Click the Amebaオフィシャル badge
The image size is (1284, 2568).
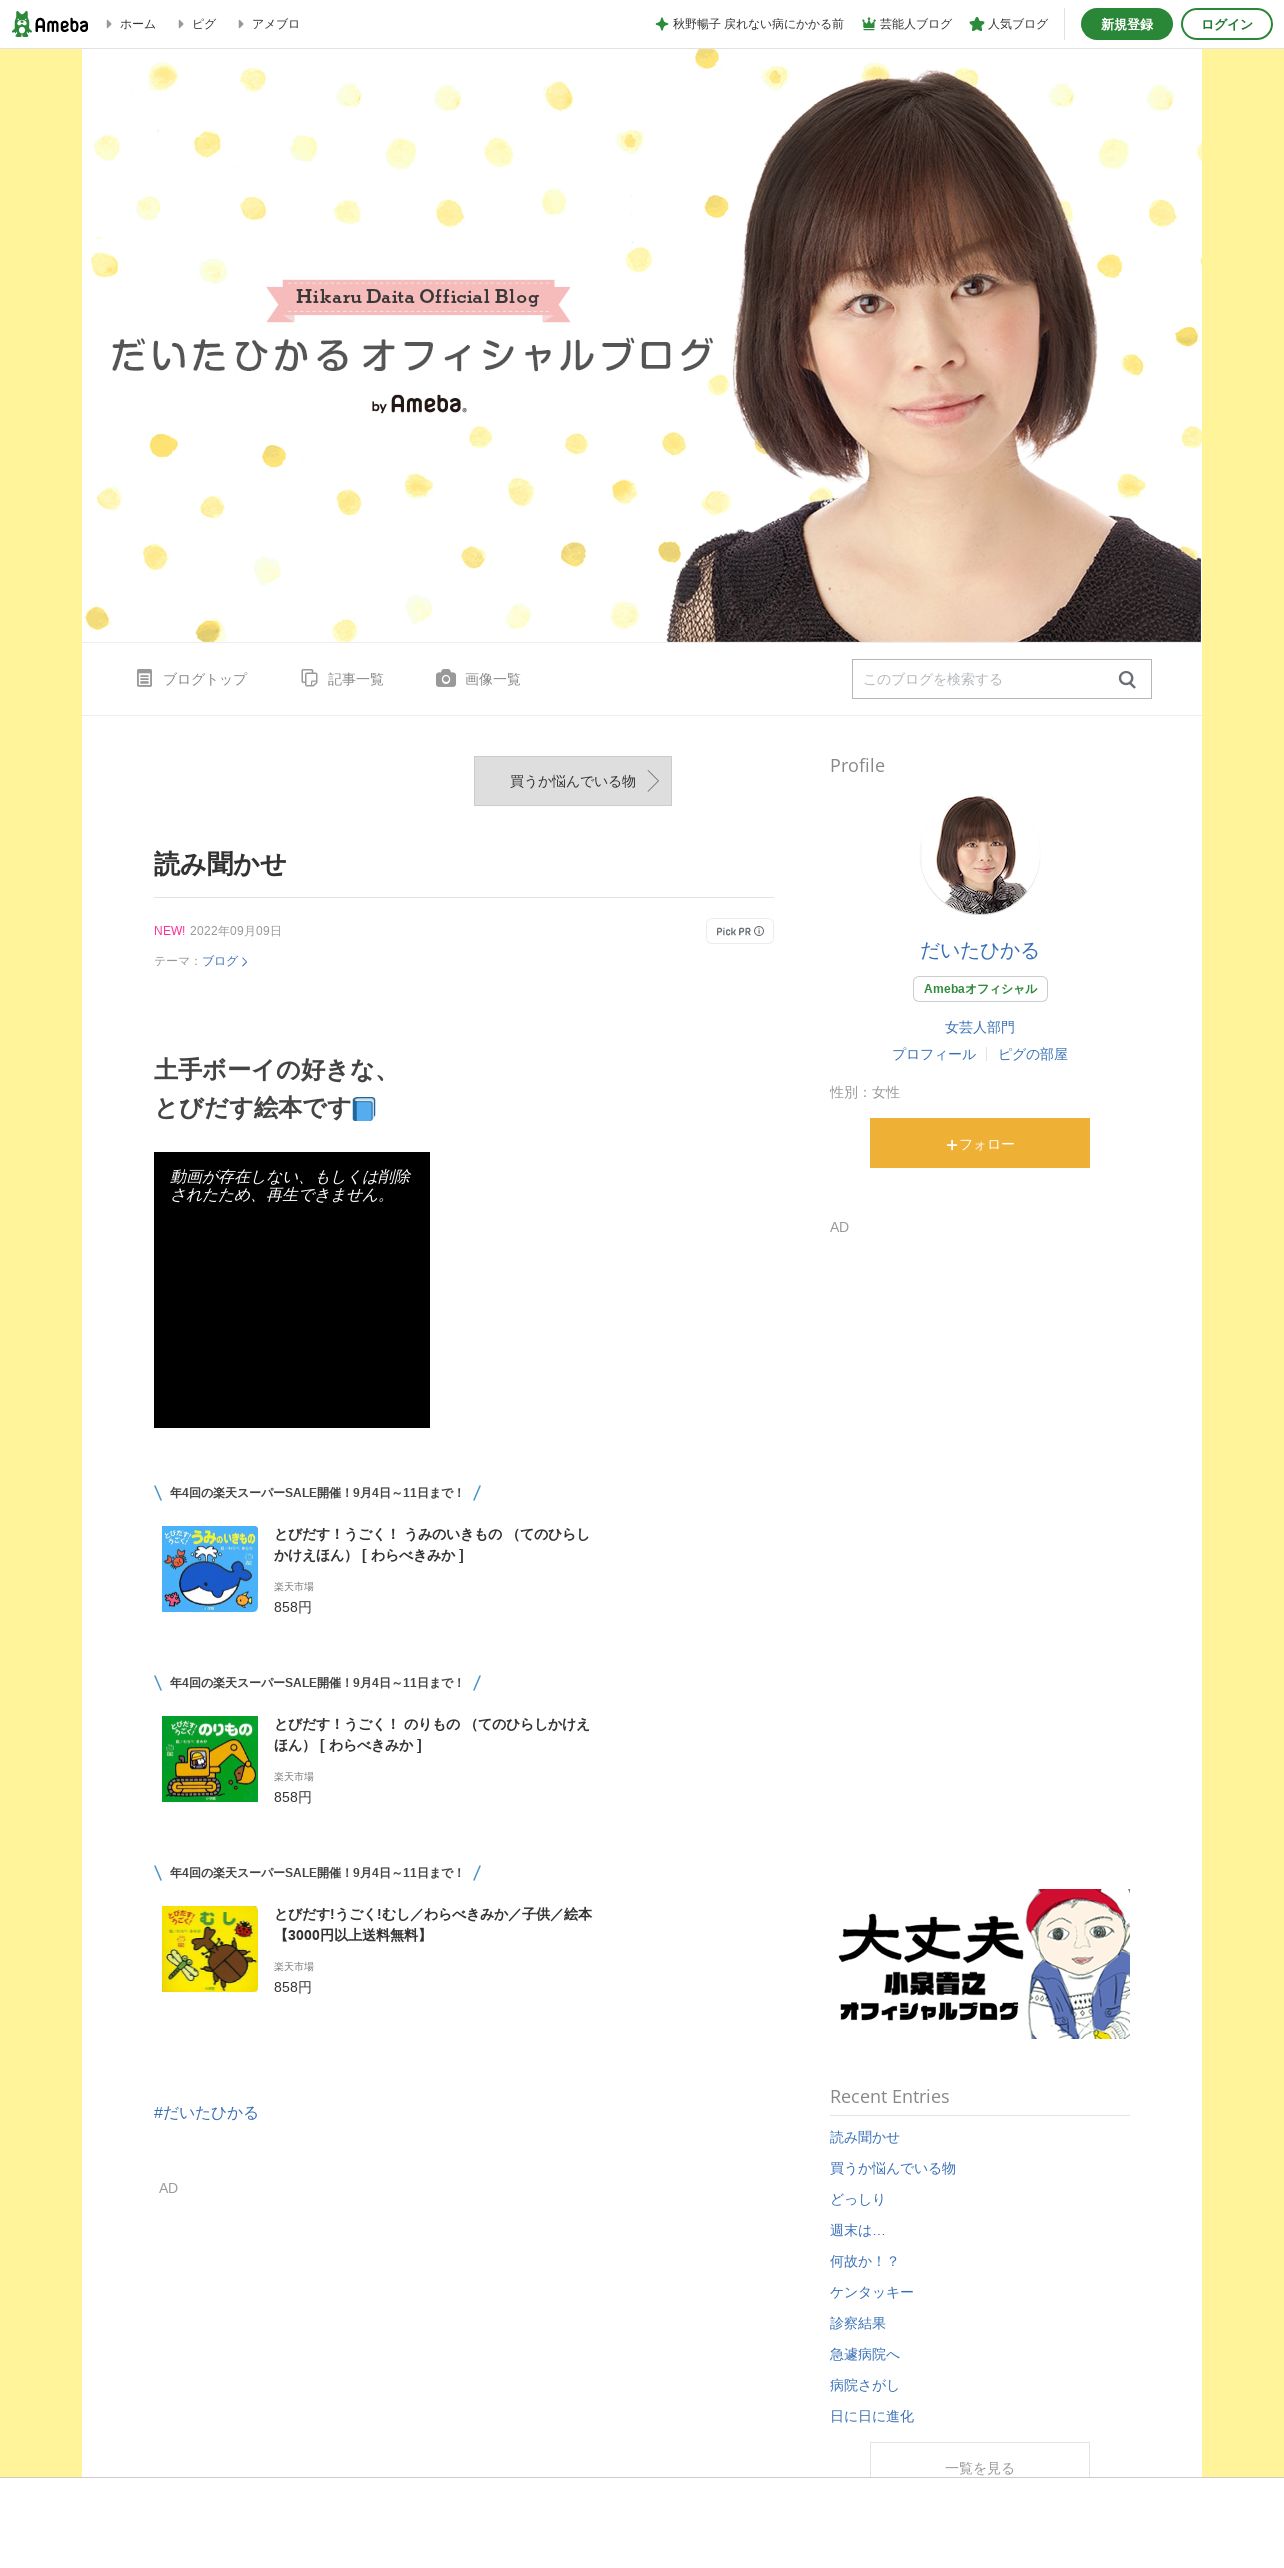(980, 988)
